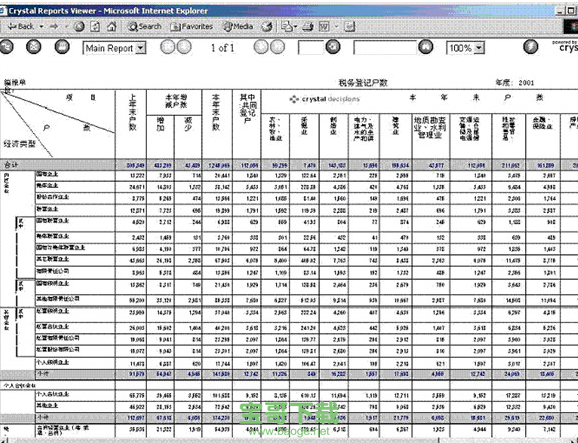Click the Forward arrow button
The width and height of the screenshot is (578, 443).
click(x=54, y=27)
